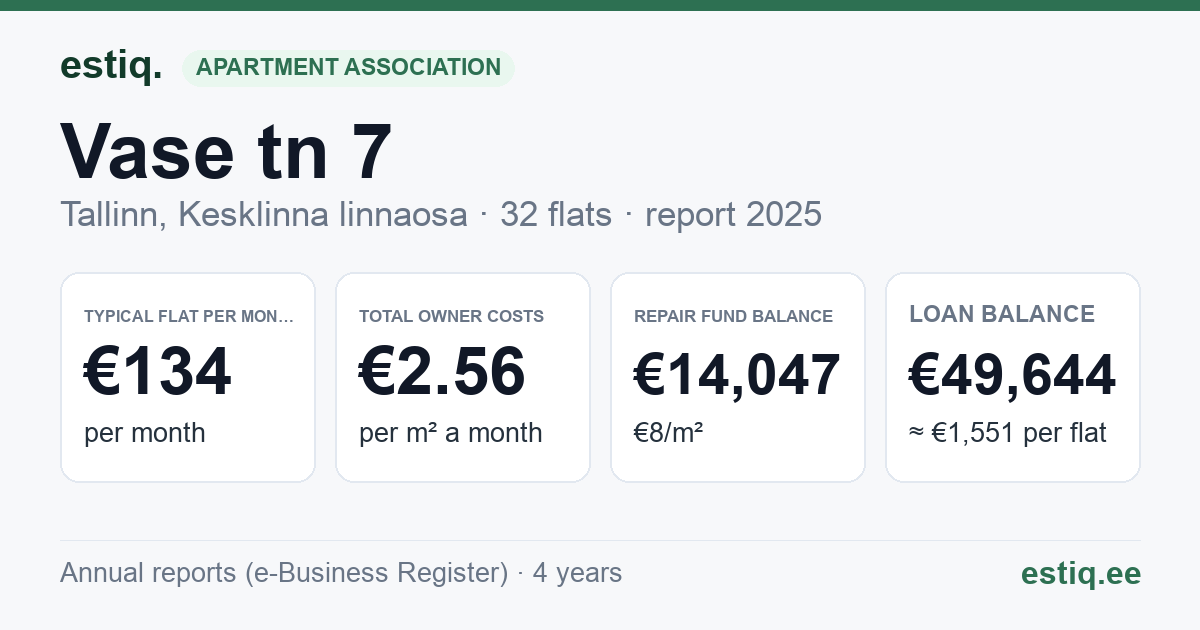Click the '≈ €1,551 per flat' caption

click(1008, 433)
